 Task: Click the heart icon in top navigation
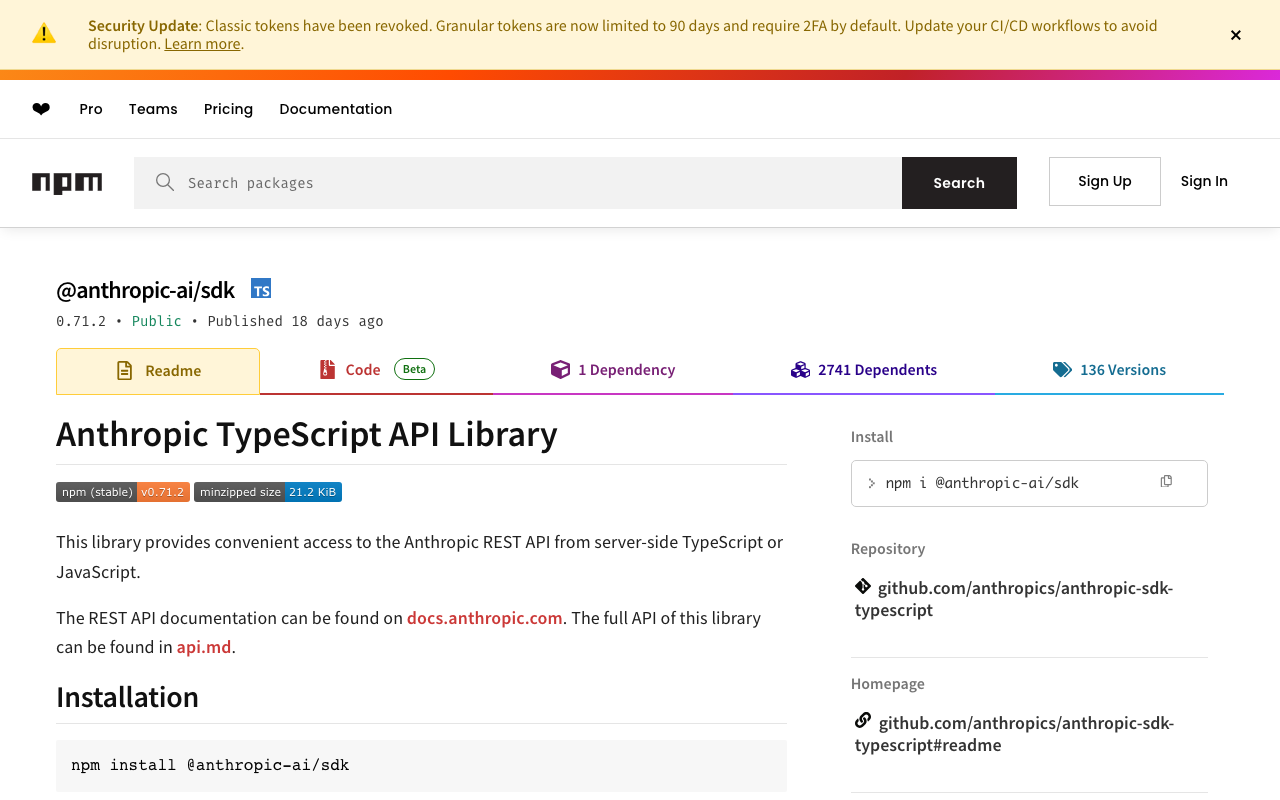pos(41,109)
